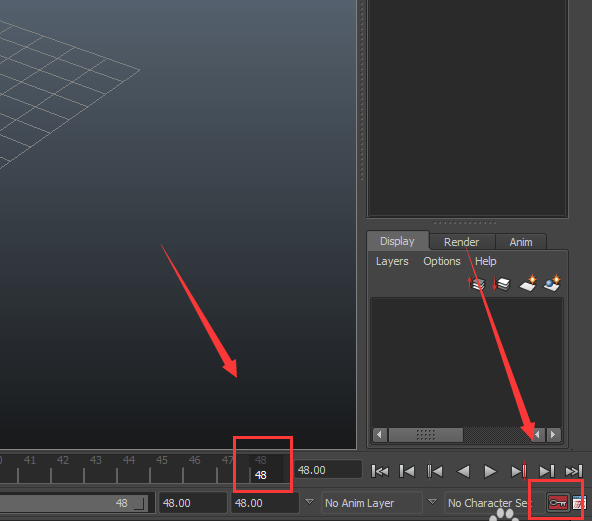The height and width of the screenshot is (521, 592).
Task: Step forward one frame
Action: click(x=547, y=471)
